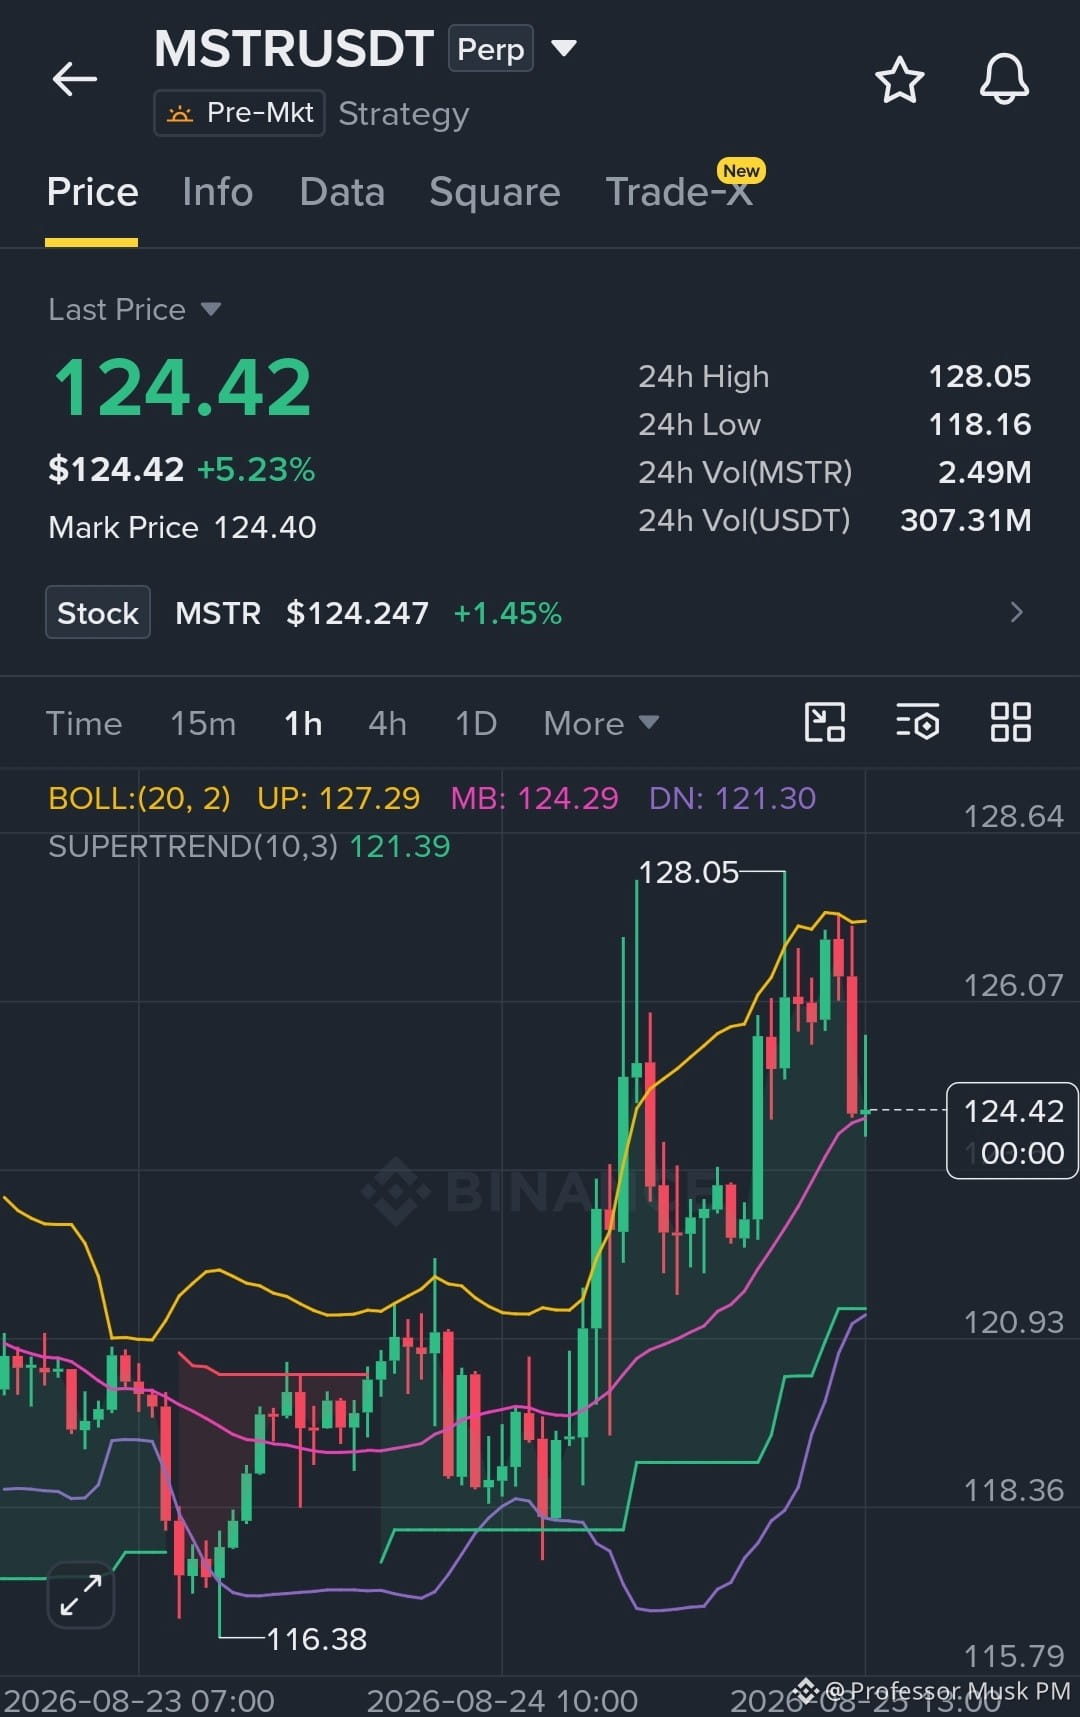Switch to the Info tab
This screenshot has height=1717, width=1080.
pyautogui.click(x=218, y=192)
